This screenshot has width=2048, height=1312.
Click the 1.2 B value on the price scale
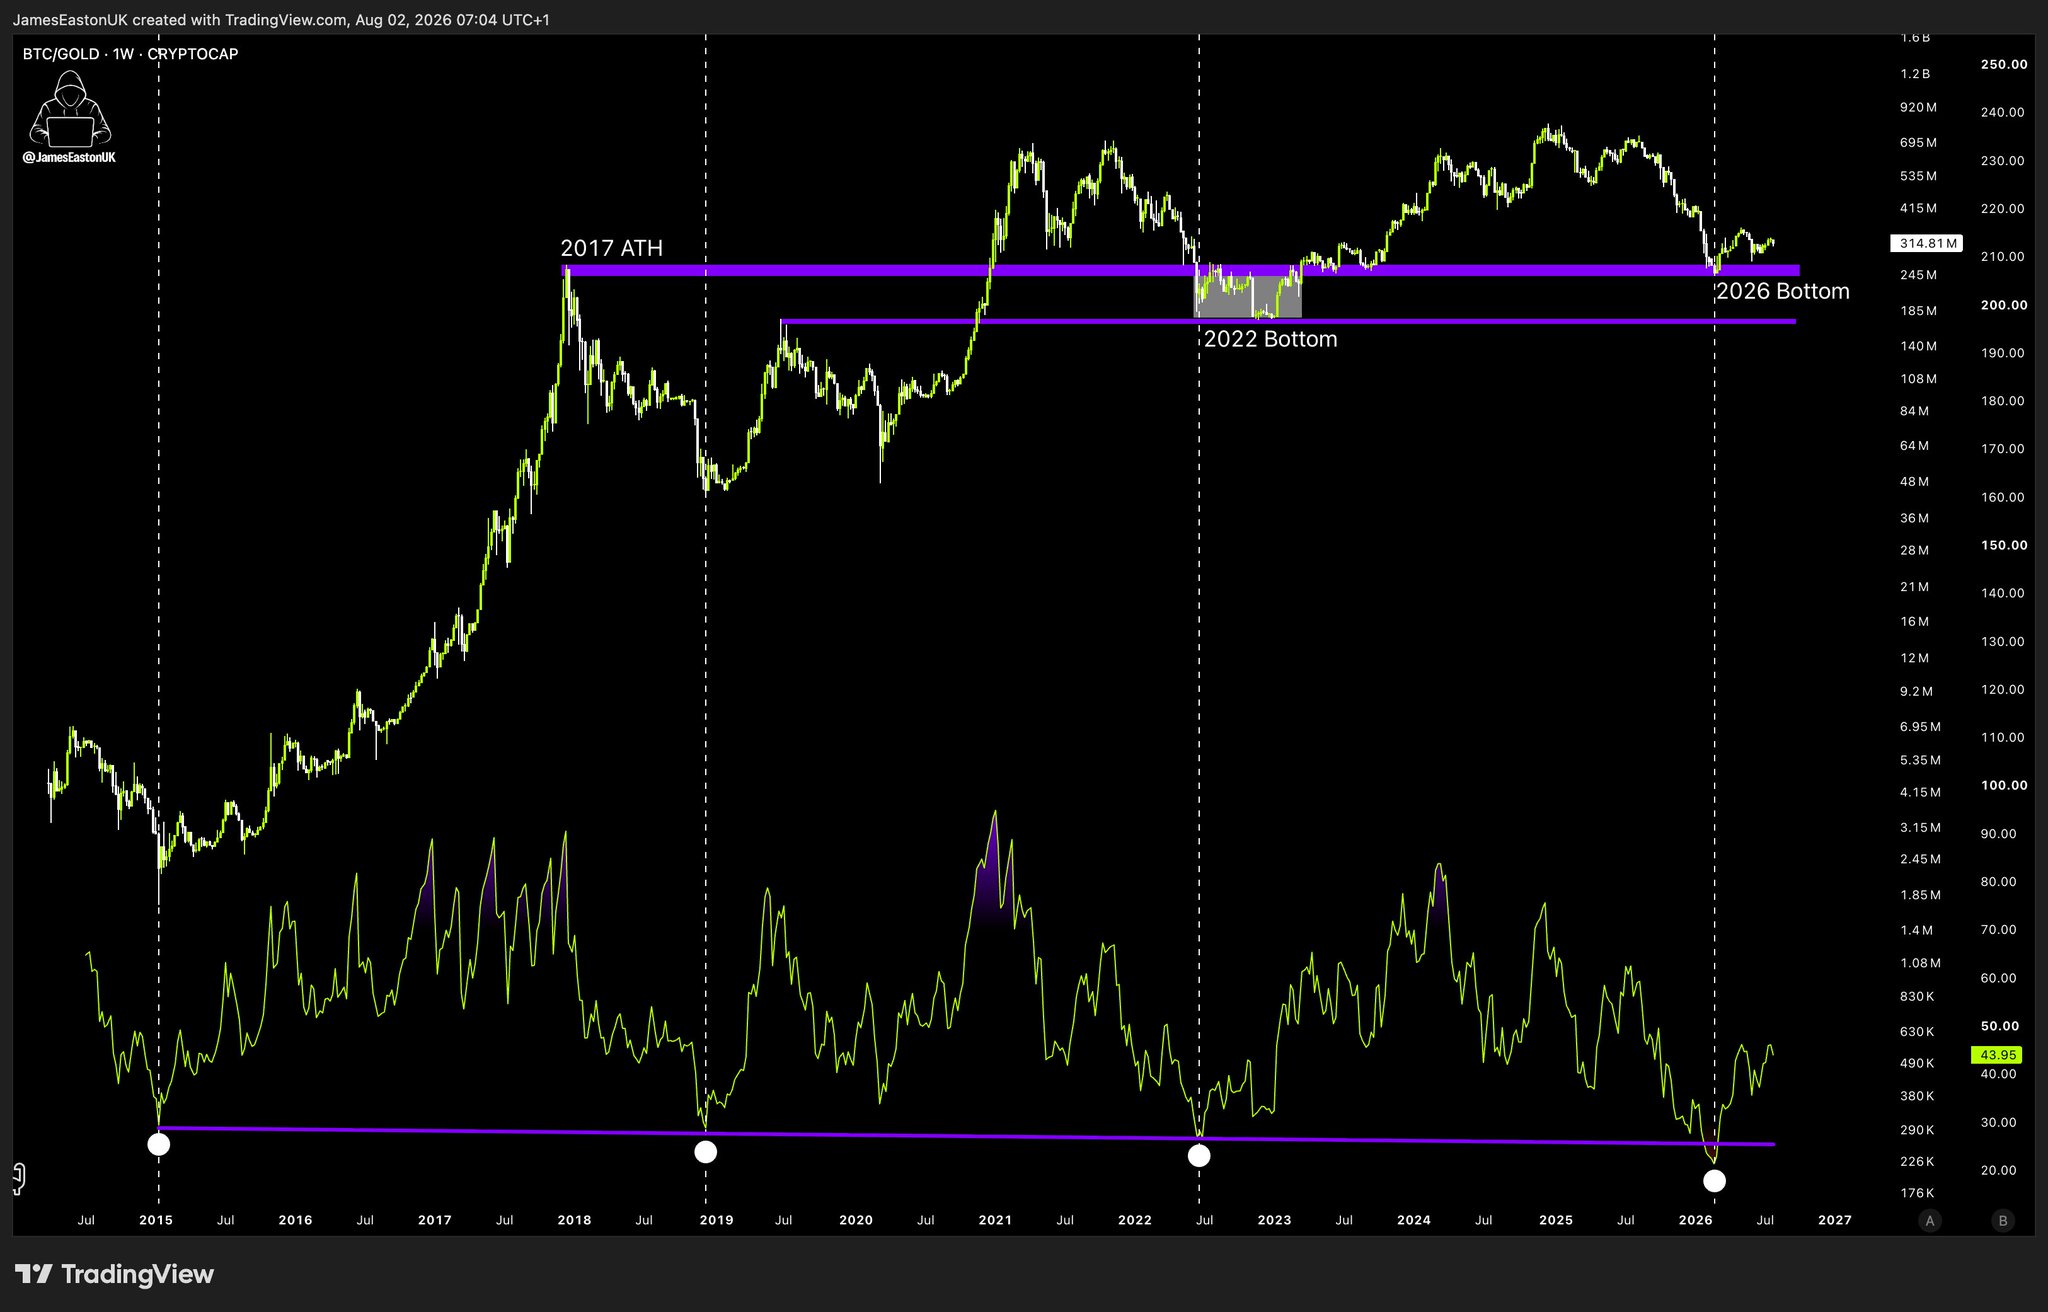1916,74
